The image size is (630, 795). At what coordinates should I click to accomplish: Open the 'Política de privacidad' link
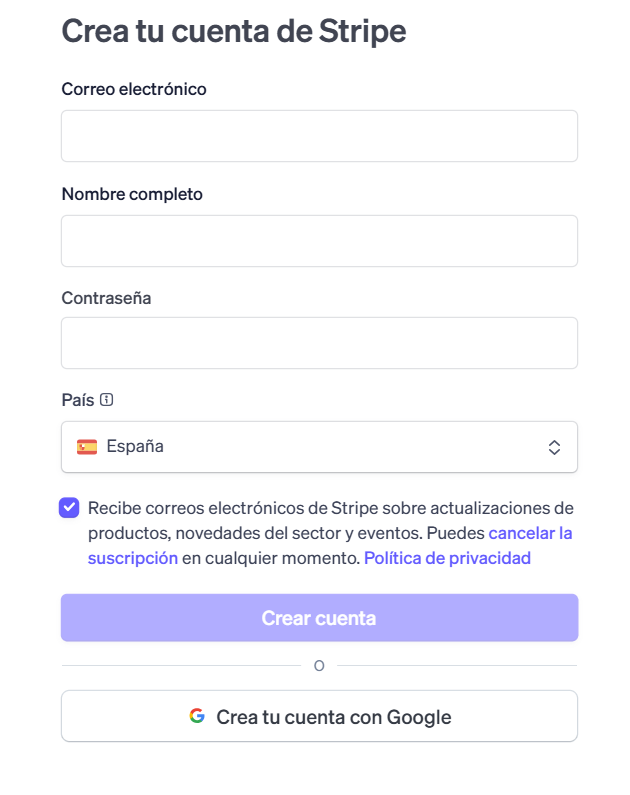click(447, 558)
